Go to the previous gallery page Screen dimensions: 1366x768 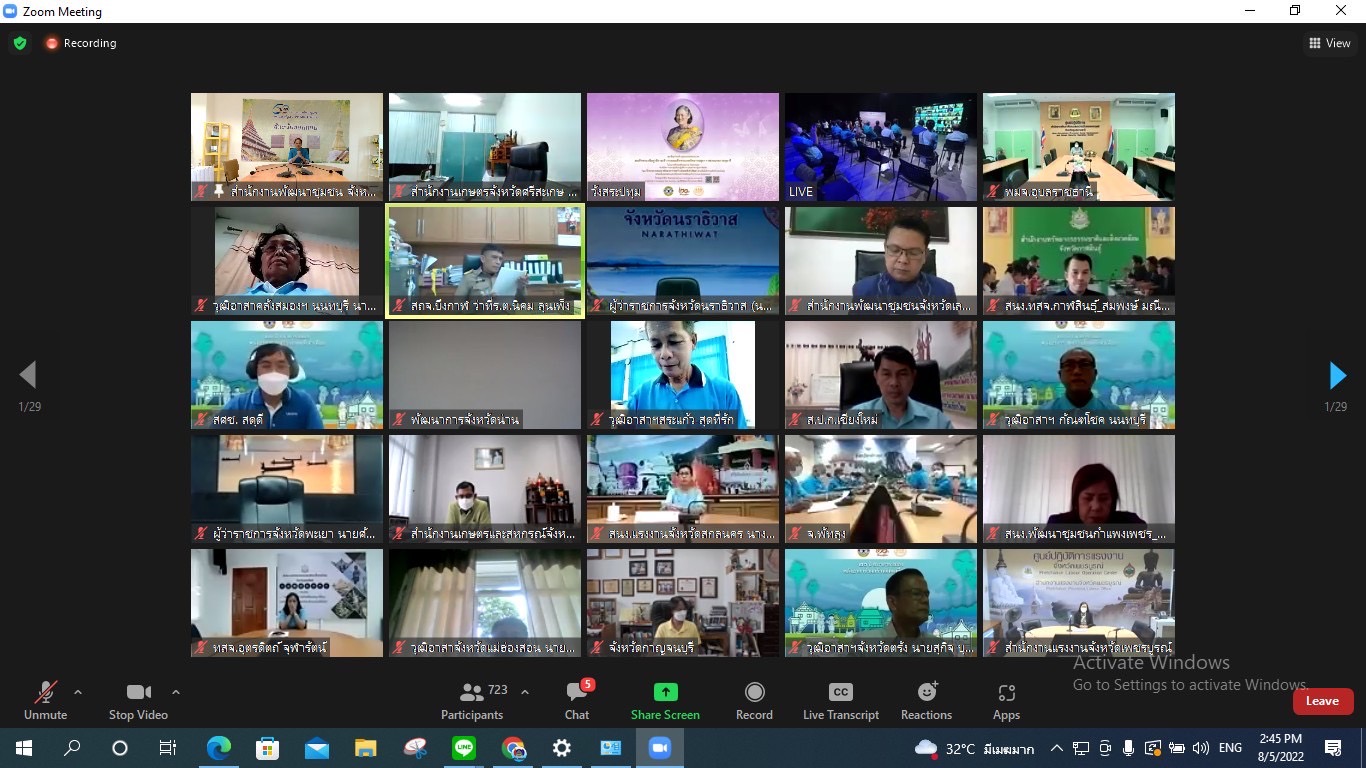pos(28,375)
